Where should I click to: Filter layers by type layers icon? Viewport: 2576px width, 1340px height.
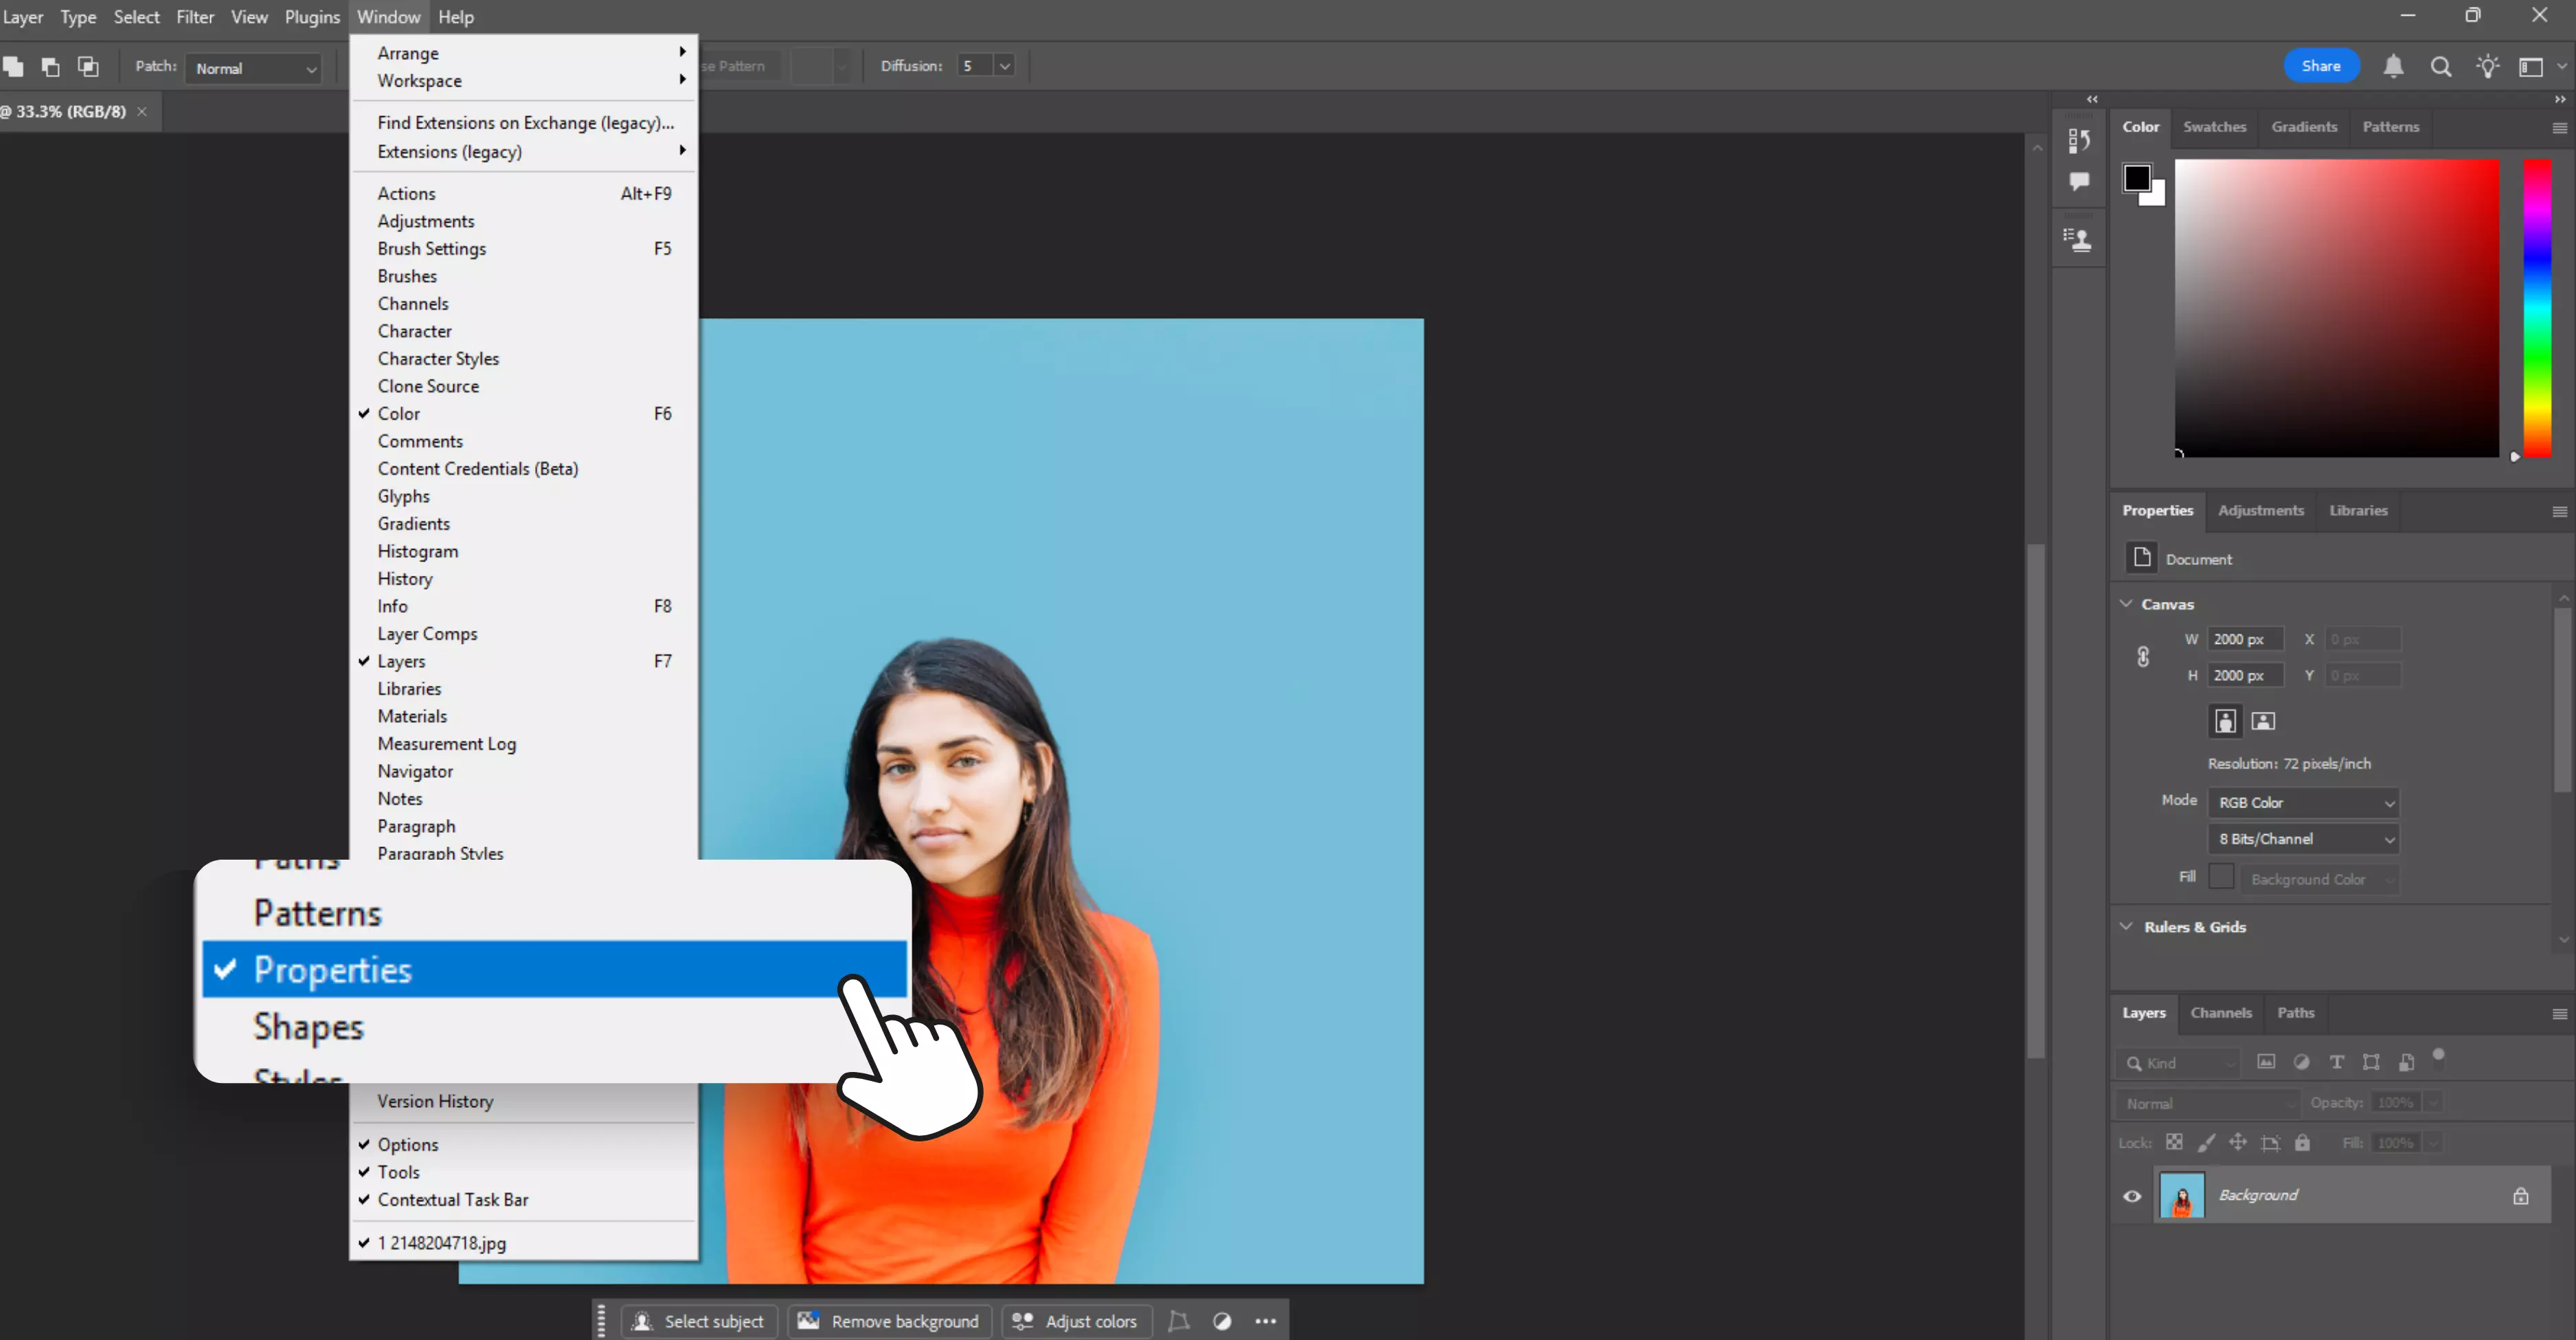tap(2337, 1062)
